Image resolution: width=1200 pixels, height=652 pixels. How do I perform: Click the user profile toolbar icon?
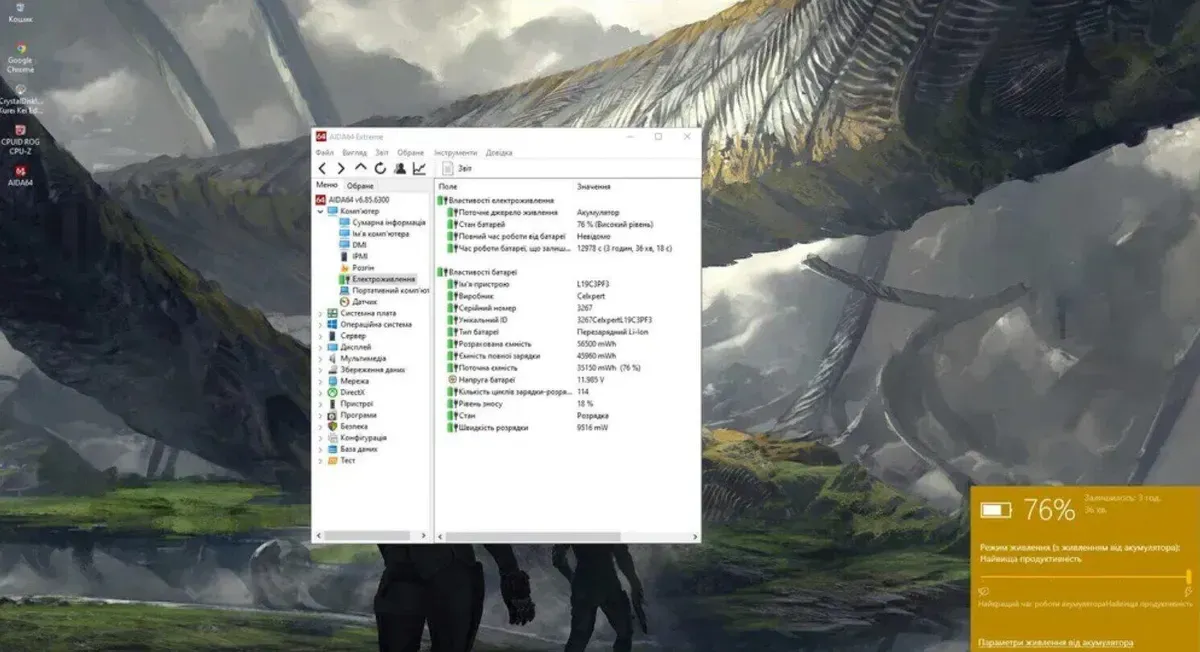[x=400, y=168]
